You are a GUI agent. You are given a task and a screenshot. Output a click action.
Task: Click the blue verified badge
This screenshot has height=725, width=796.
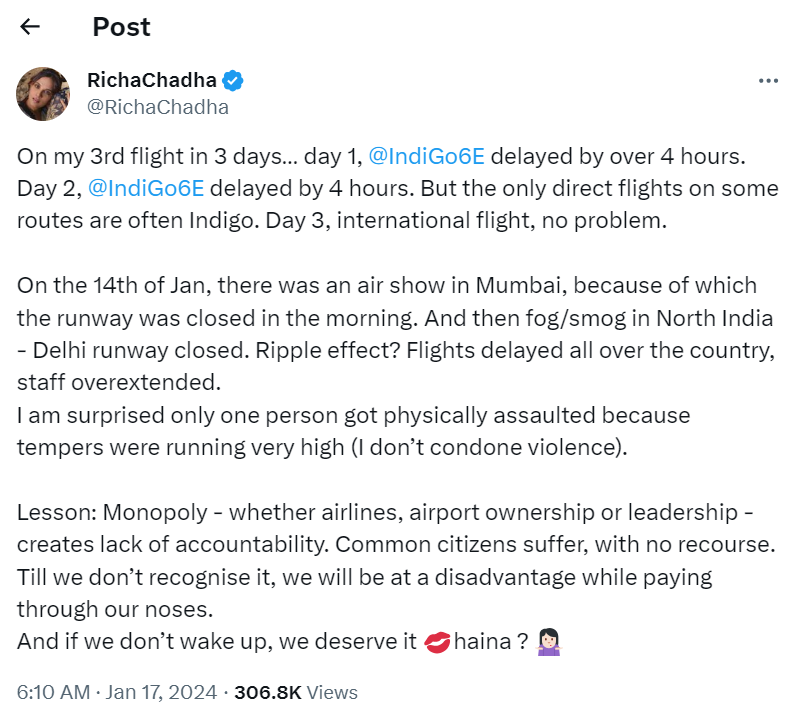(234, 81)
